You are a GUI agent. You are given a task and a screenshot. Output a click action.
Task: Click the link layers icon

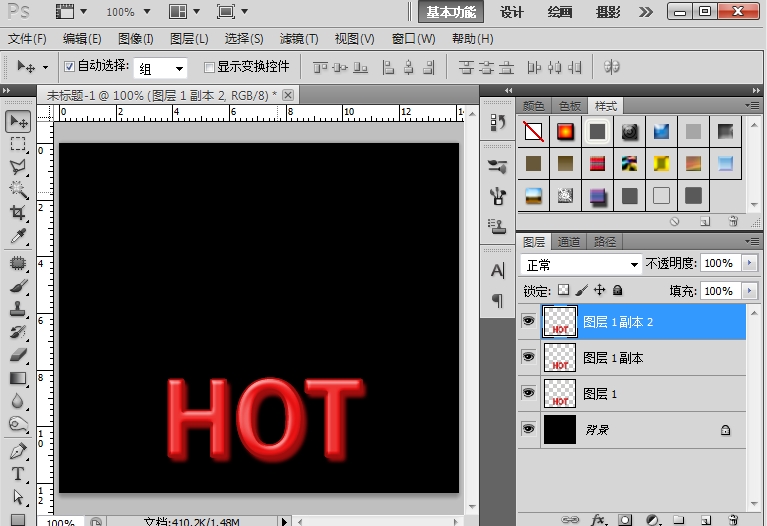tap(570, 520)
